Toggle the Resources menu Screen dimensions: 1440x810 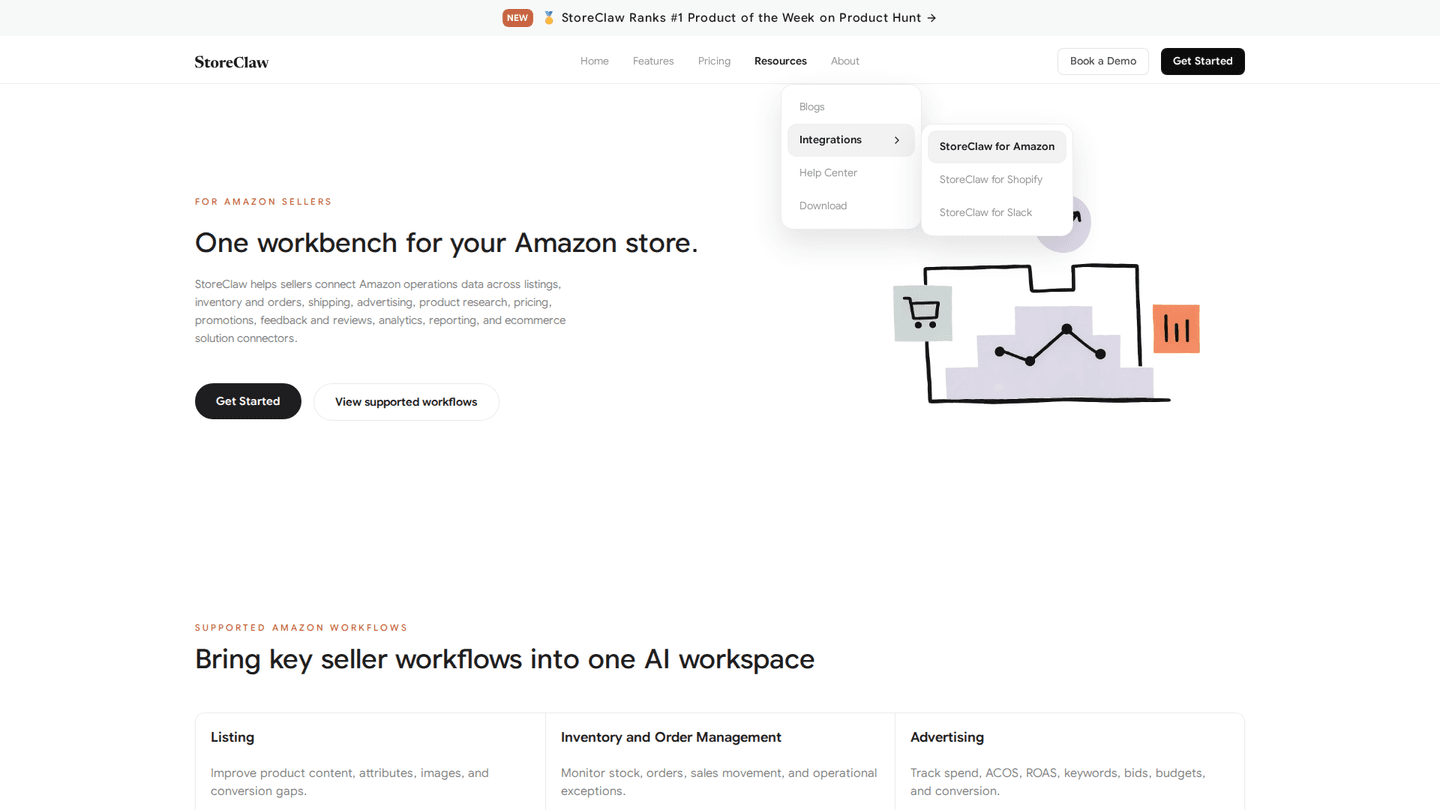780,61
